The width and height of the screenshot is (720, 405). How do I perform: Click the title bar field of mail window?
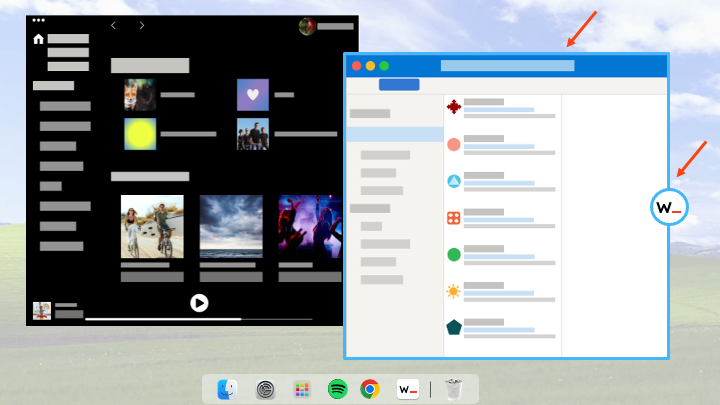[507, 66]
